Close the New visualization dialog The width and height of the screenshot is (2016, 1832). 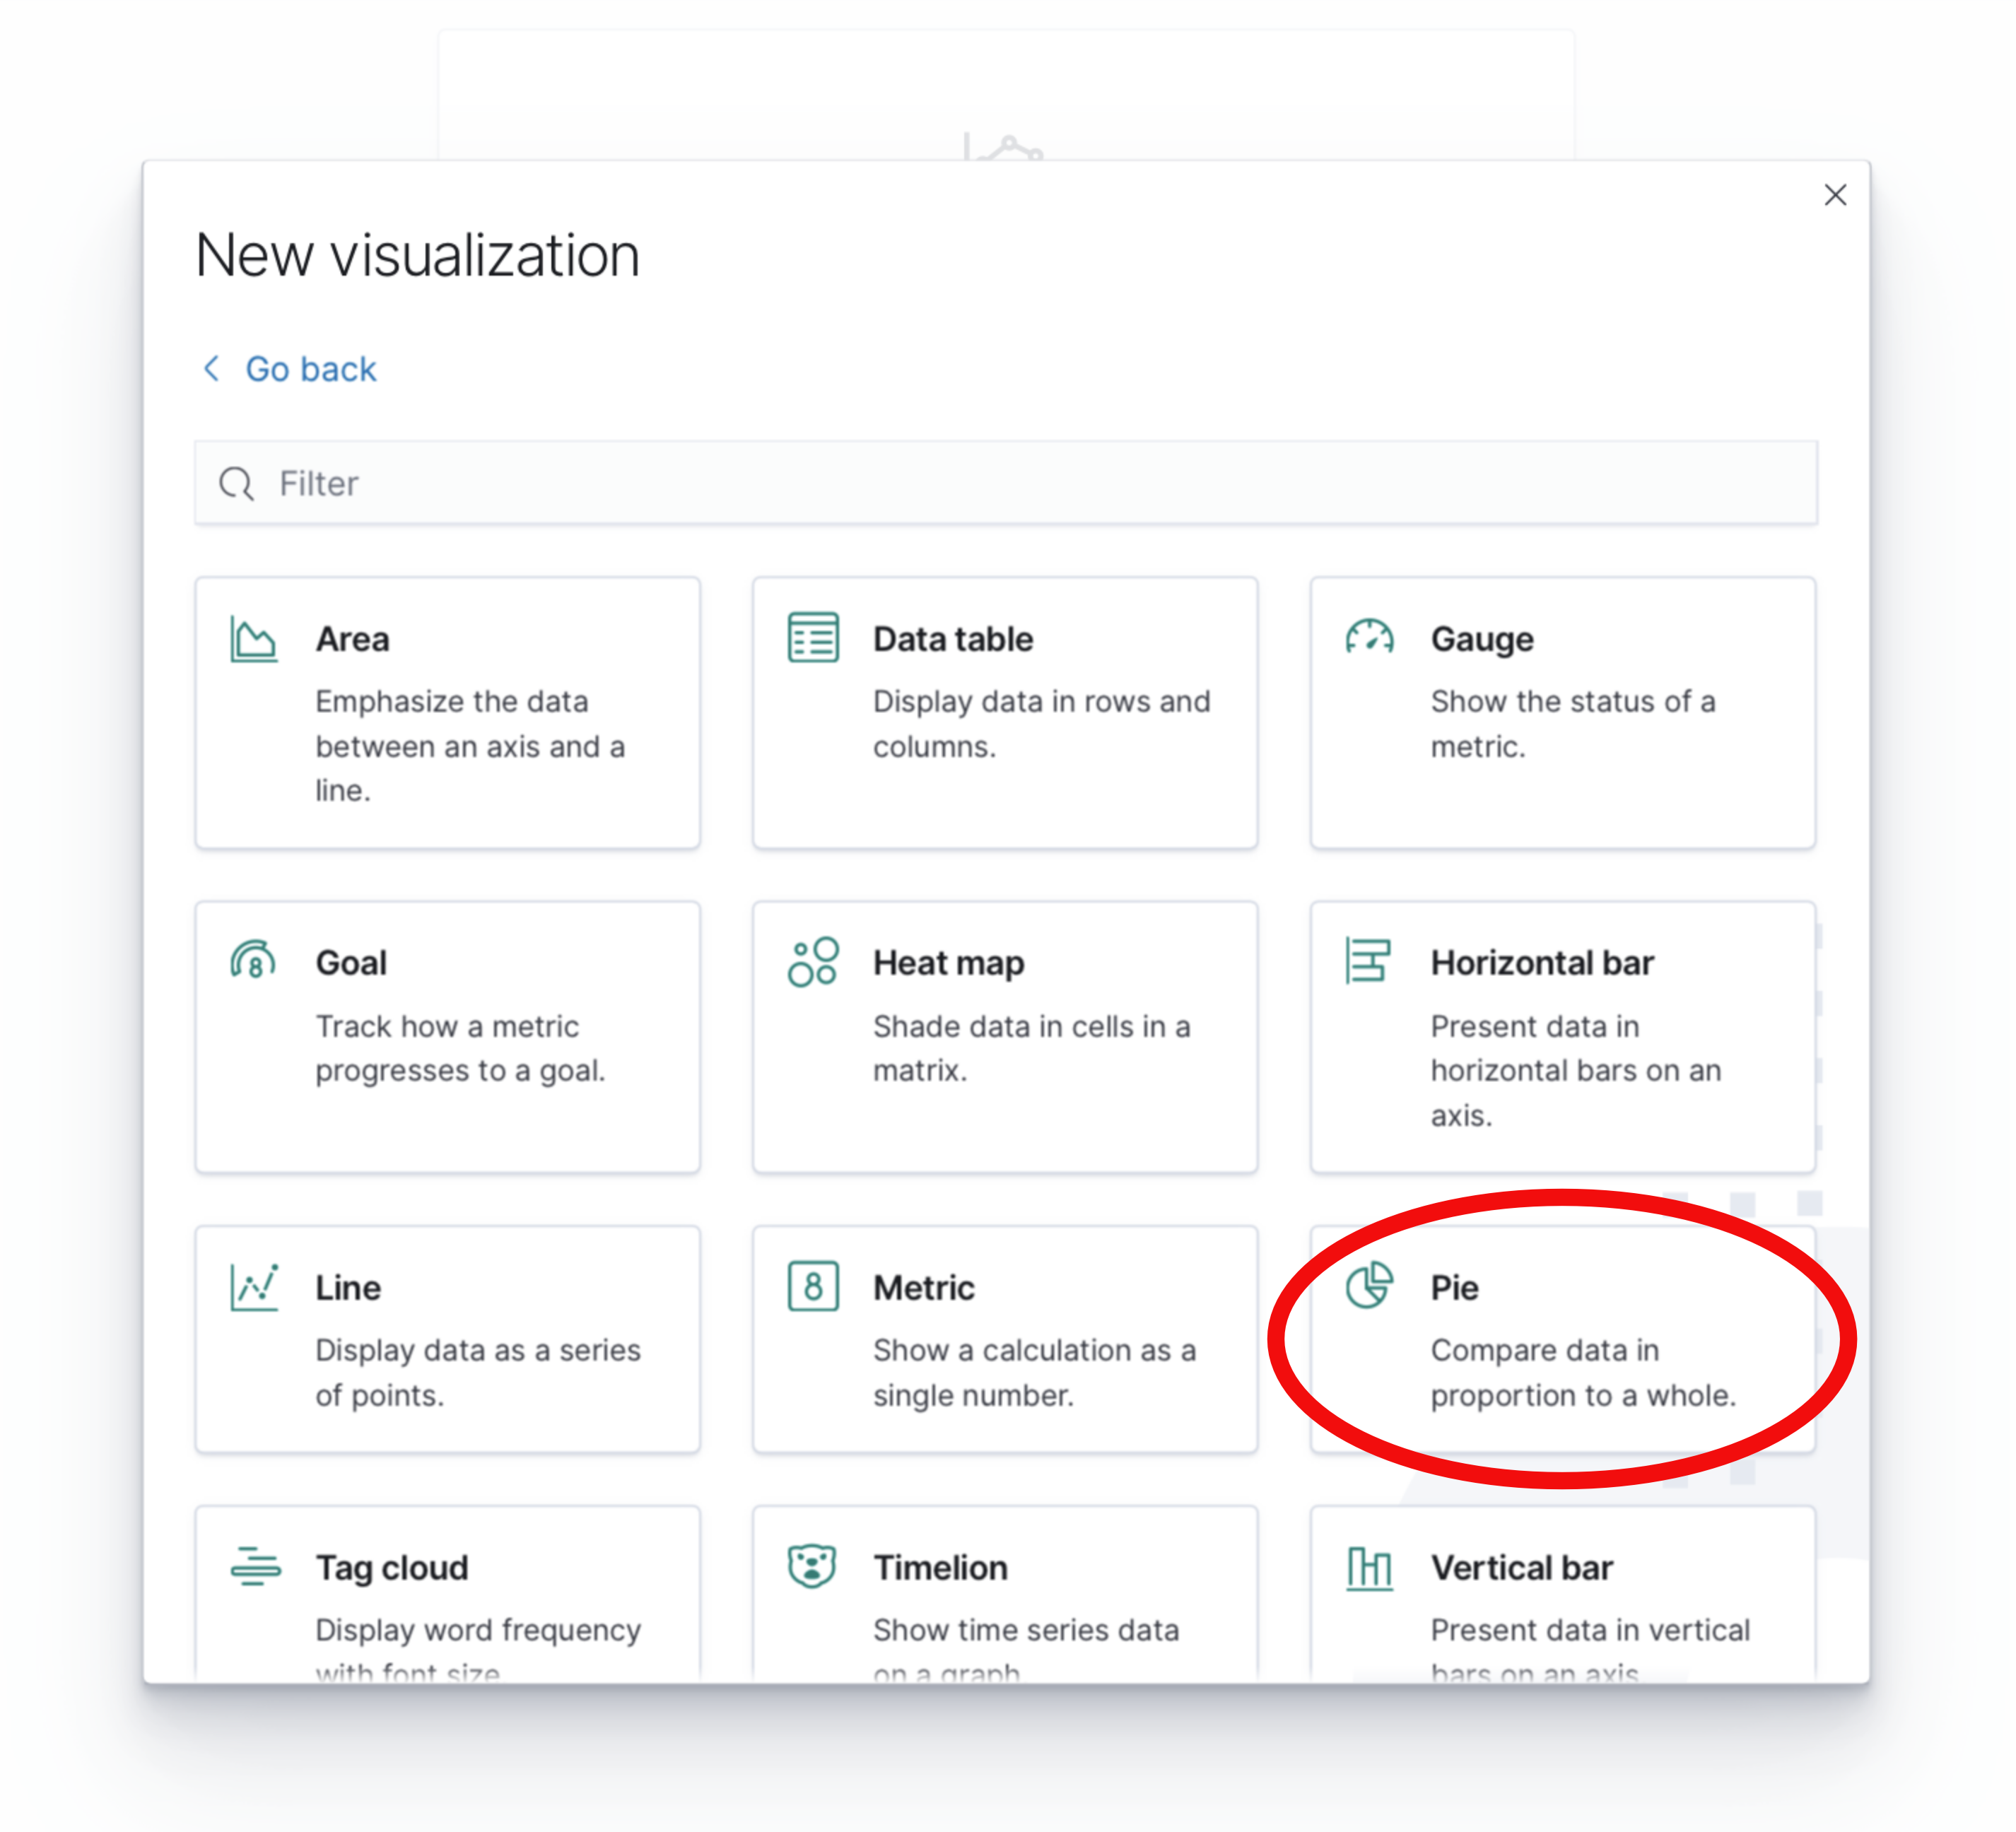(1834, 195)
